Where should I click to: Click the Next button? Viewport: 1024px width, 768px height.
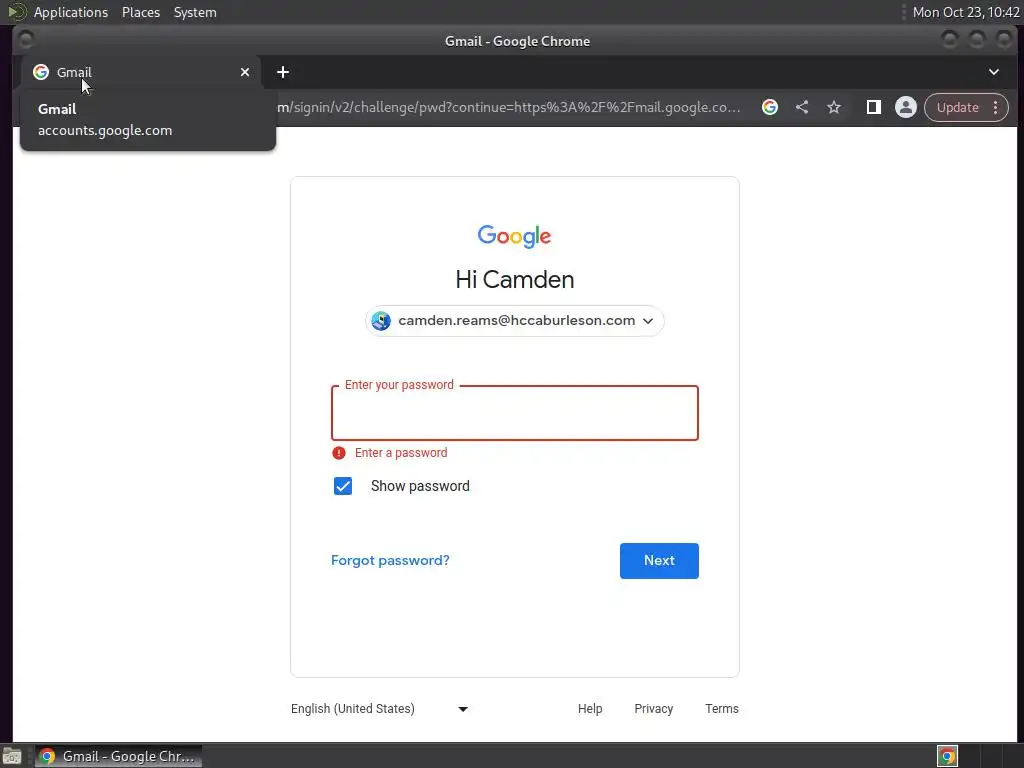[659, 560]
